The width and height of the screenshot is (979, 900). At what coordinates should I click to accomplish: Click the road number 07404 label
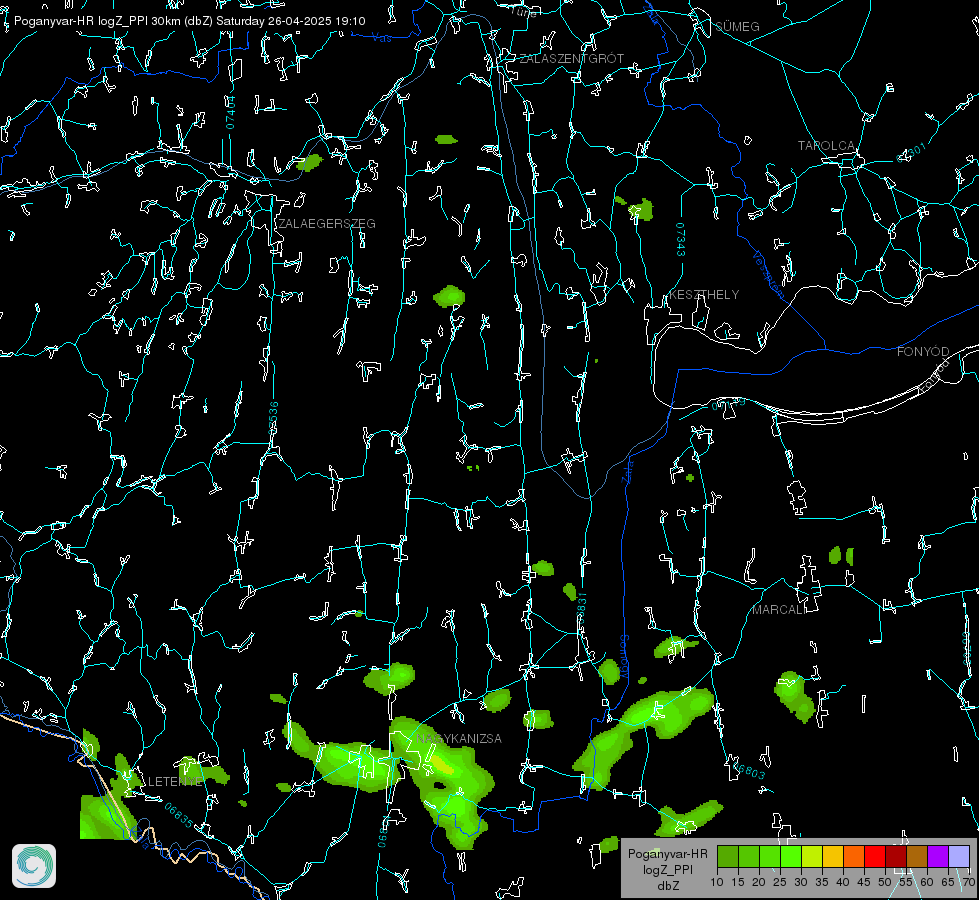pyautogui.click(x=230, y=113)
